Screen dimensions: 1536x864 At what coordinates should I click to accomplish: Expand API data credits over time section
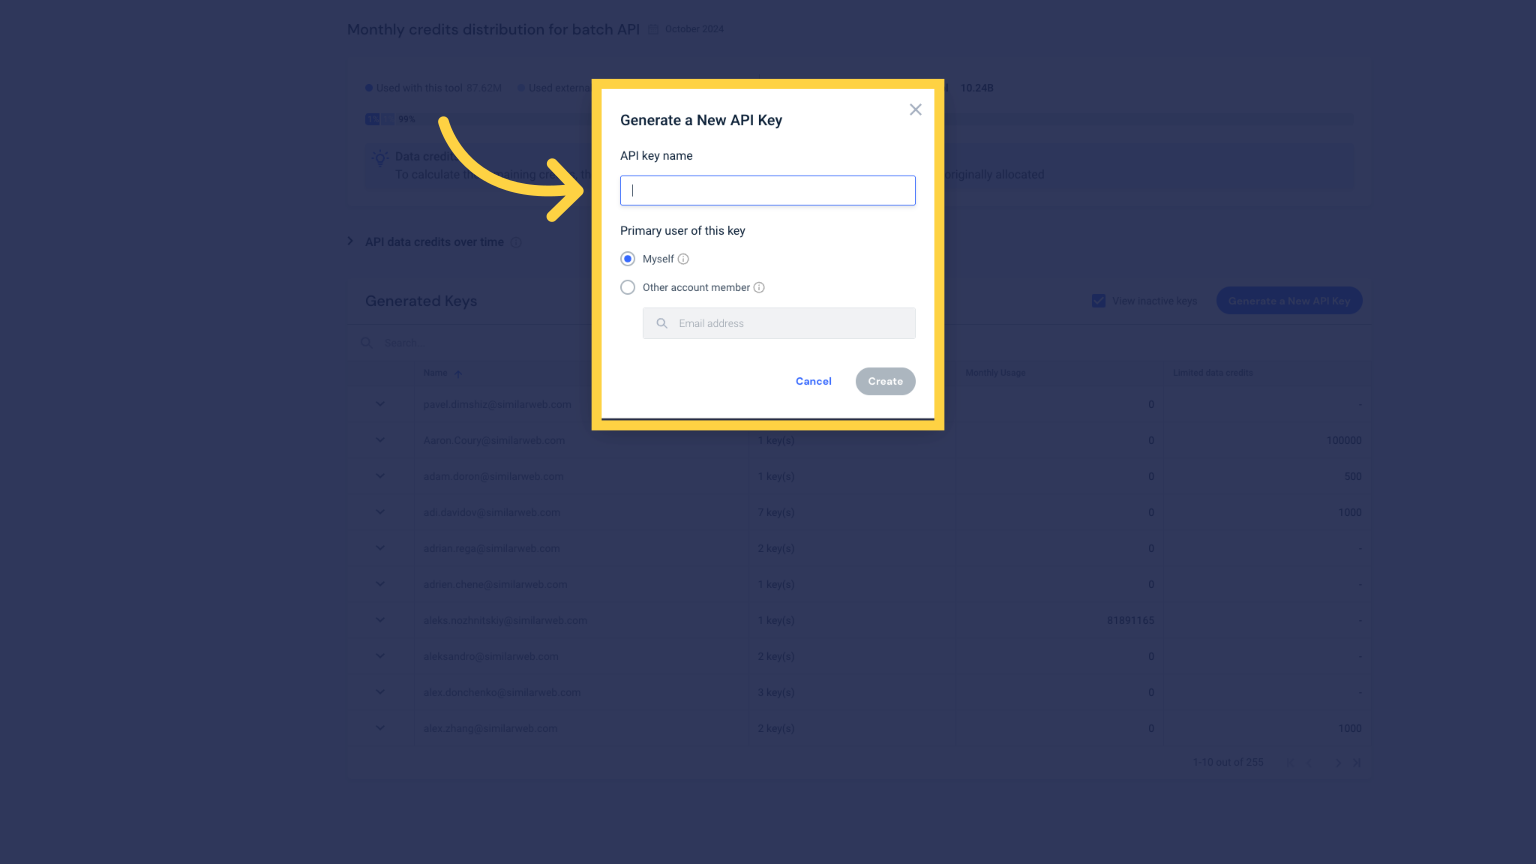pyautogui.click(x=350, y=242)
